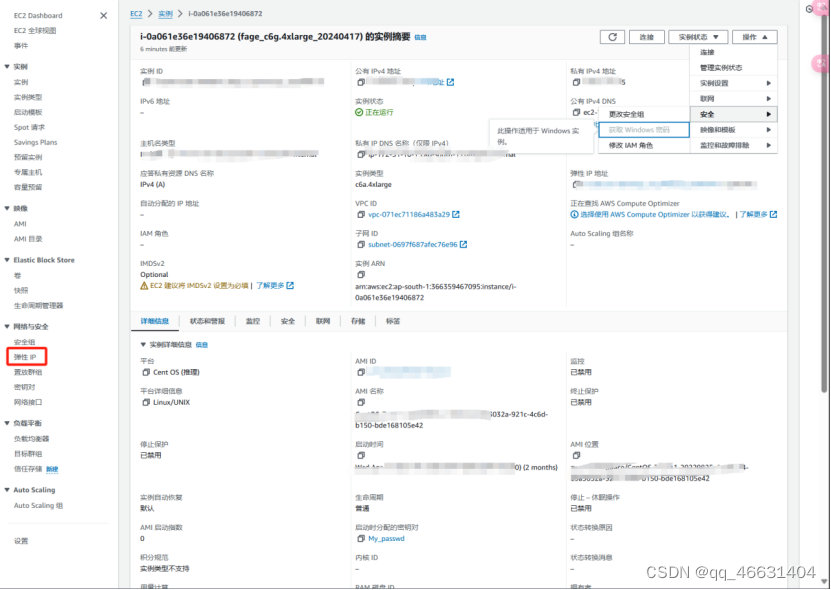Collapse the 网络与安全 sidebar section
The height and width of the screenshot is (590, 831).
click(7, 327)
